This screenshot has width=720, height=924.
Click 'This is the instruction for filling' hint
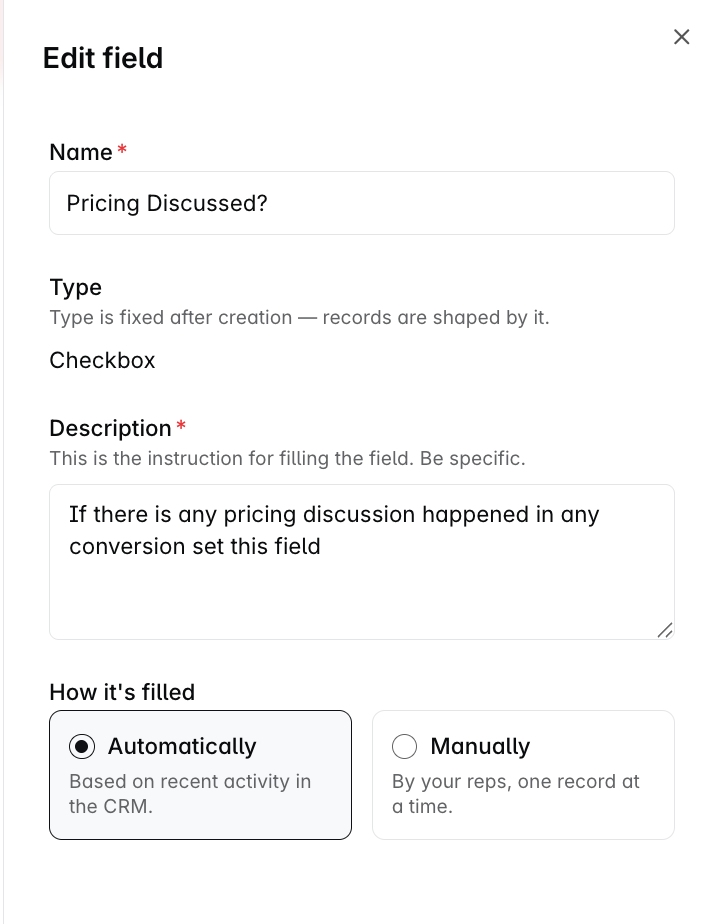coord(288,458)
